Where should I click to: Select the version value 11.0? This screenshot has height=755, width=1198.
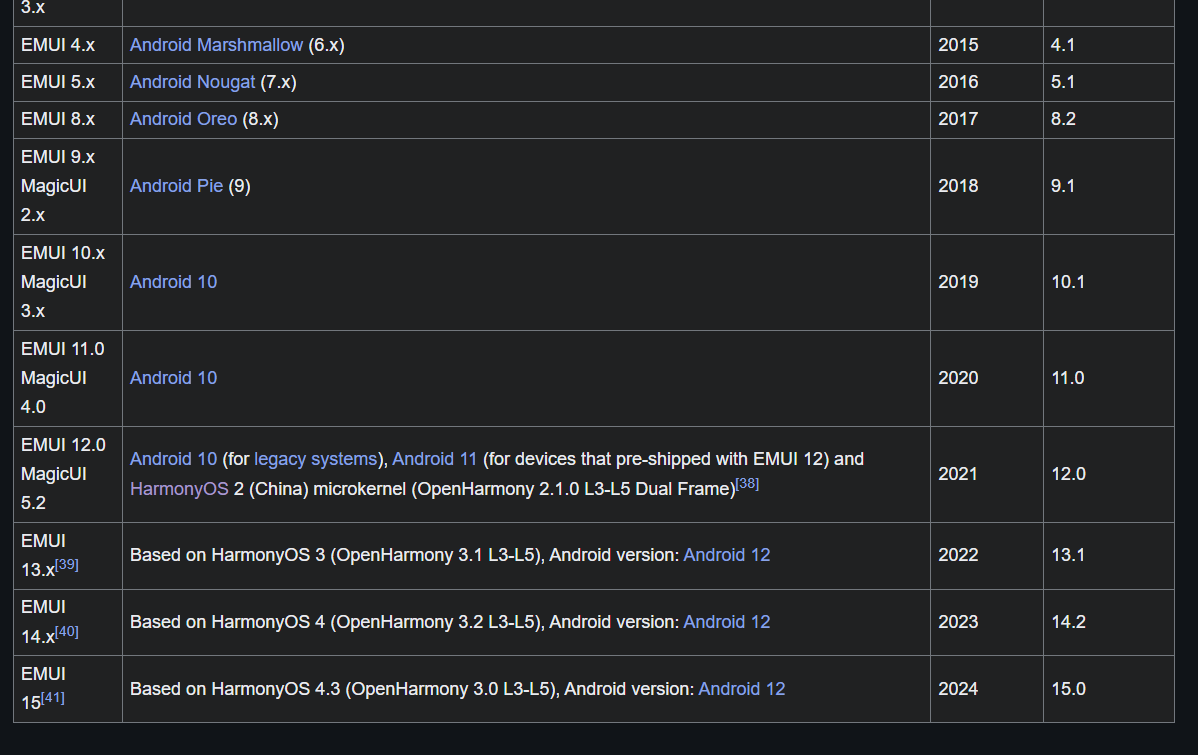pyautogui.click(x=1068, y=378)
